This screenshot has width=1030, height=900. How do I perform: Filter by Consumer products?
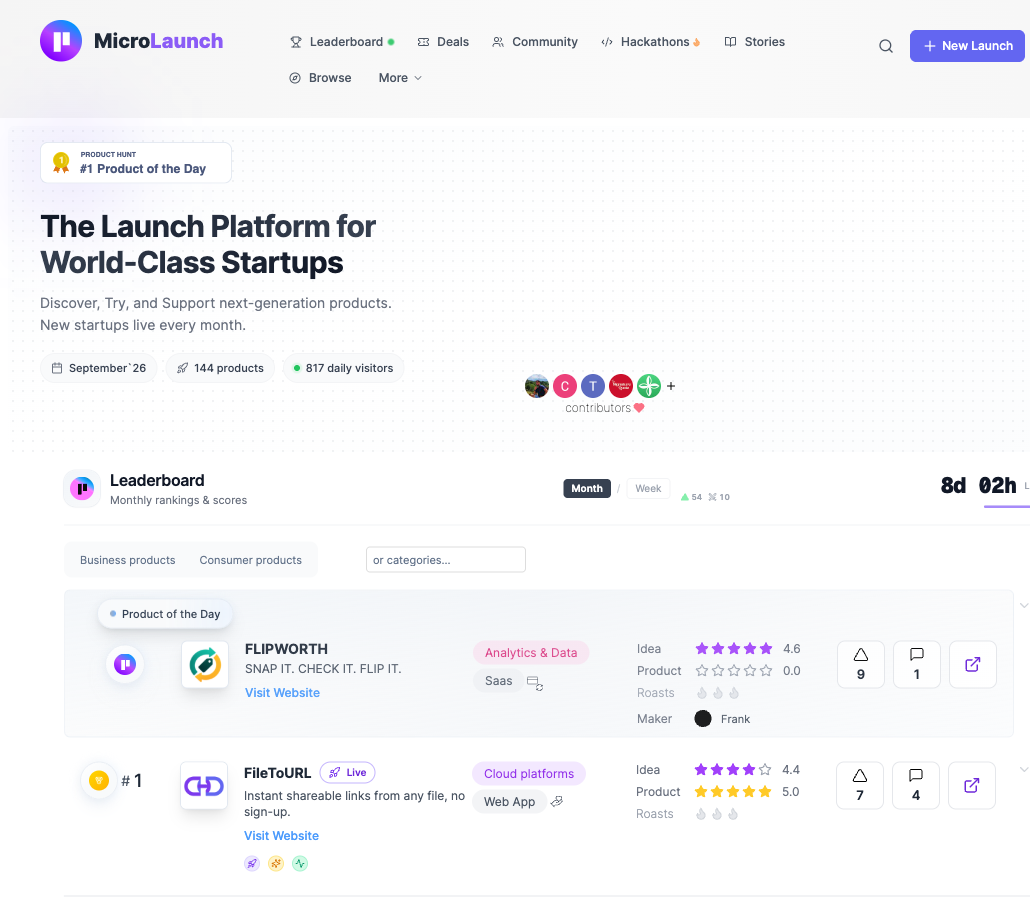coord(250,560)
